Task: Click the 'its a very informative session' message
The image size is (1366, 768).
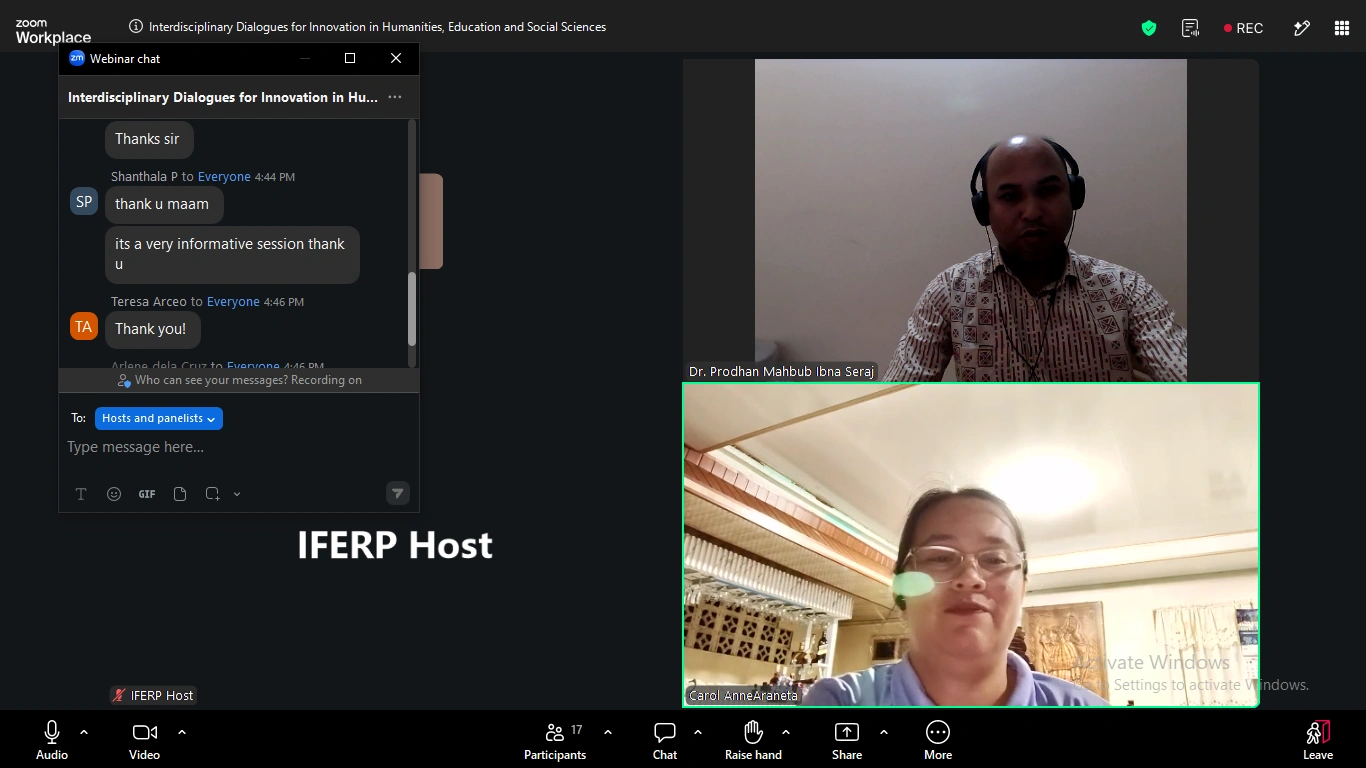Action: point(232,254)
